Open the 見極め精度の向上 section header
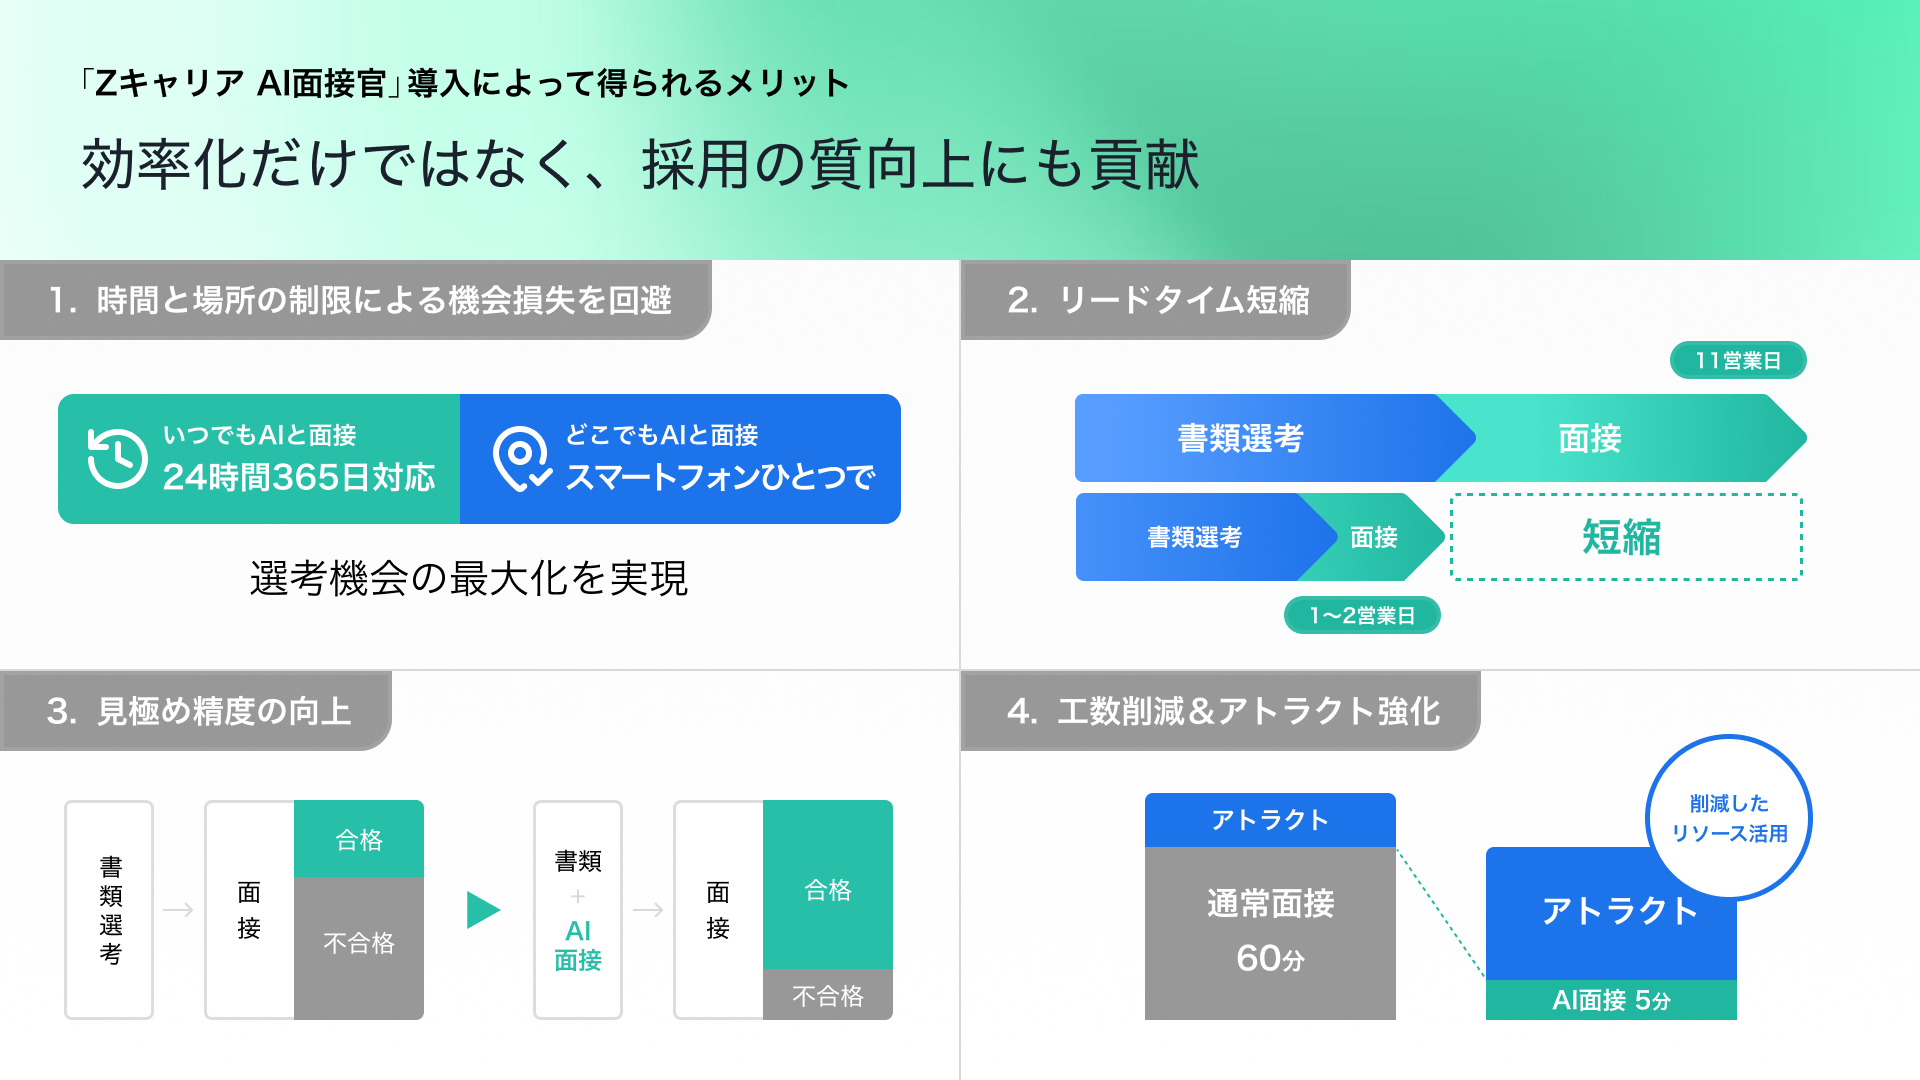Screen dimensions: 1920x1080 196,711
